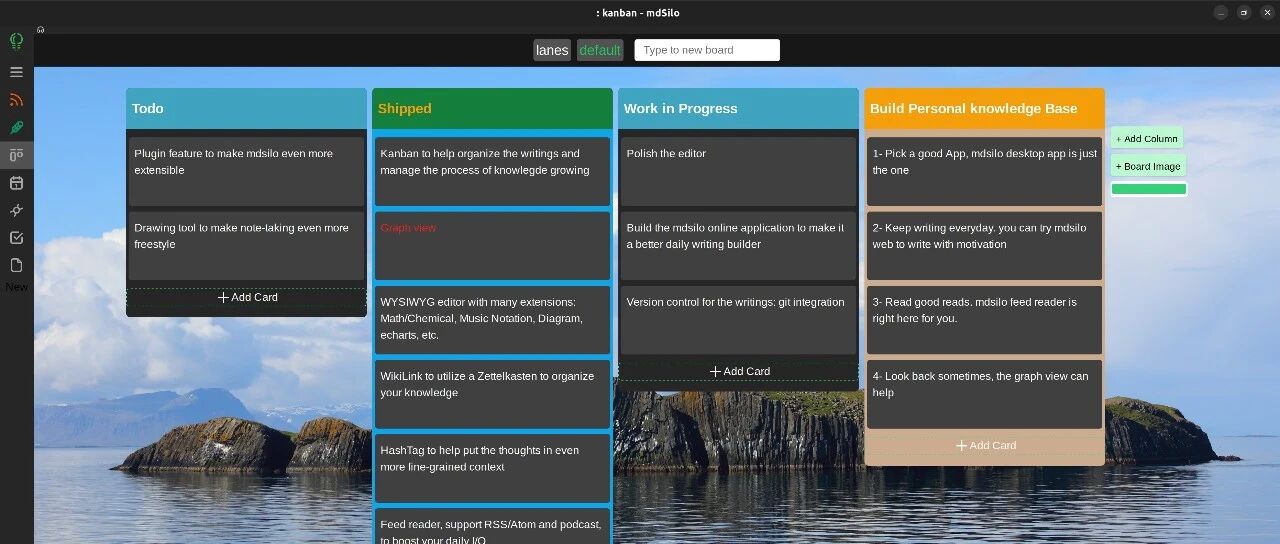Add a card to Build Personal knowledge Base
The image size is (1280, 544).
(x=985, y=445)
